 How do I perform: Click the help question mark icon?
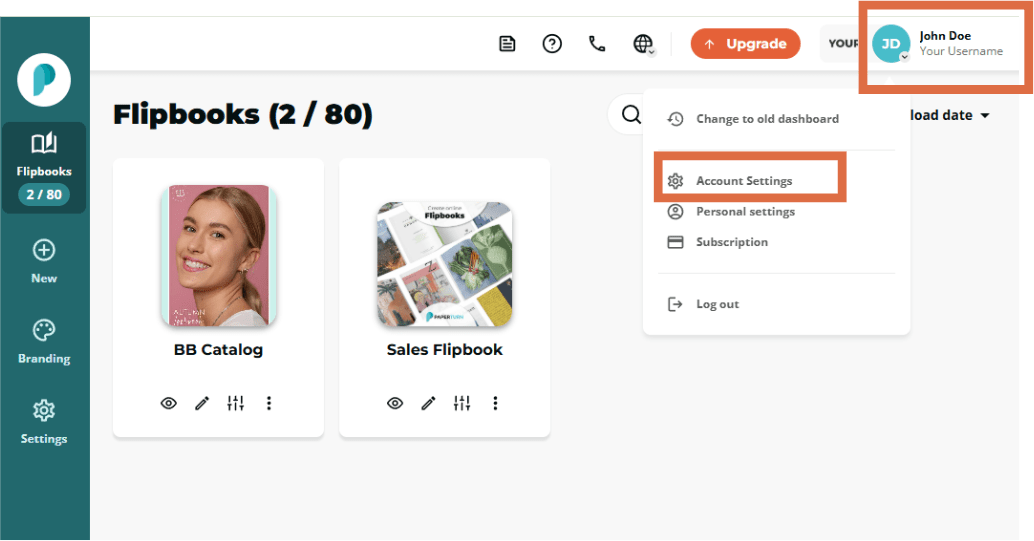[552, 44]
